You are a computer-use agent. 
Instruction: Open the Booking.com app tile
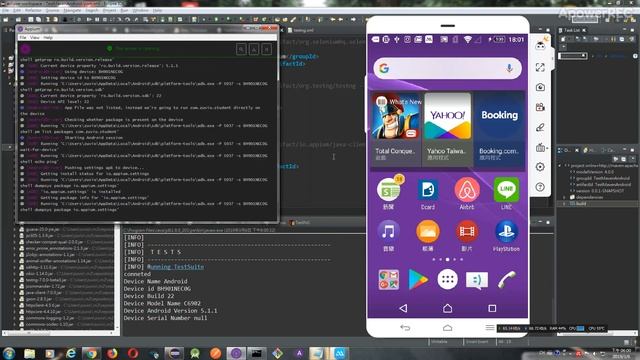pyautogui.click(x=499, y=129)
